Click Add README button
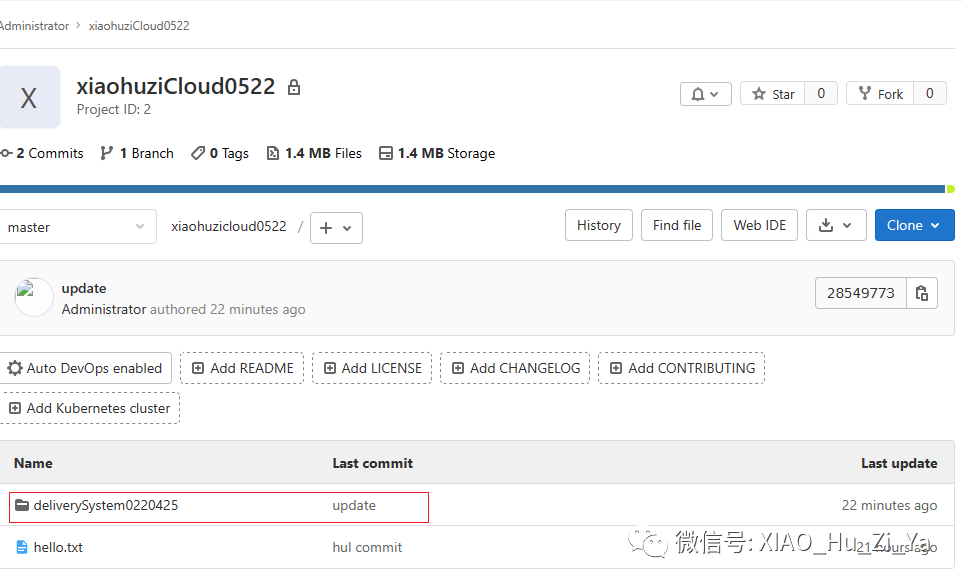Viewport: 963px width, 586px height. click(242, 368)
